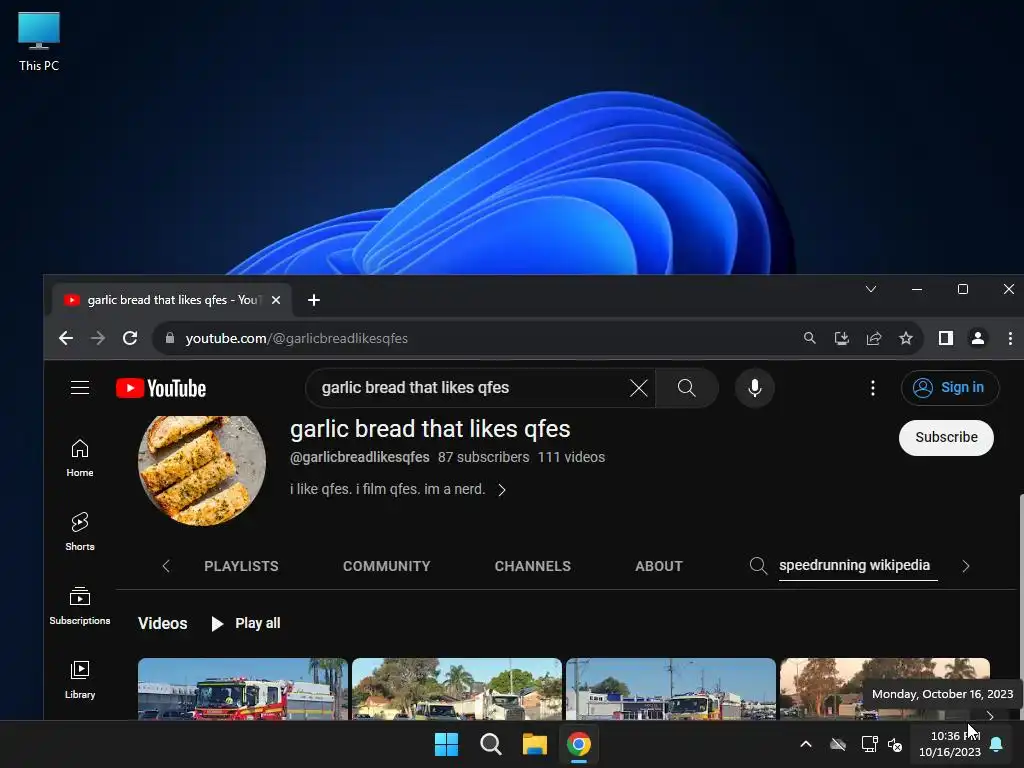Open YouTube hamburger guide menu
Image resolution: width=1024 pixels, height=768 pixels.
click(80, 388)
